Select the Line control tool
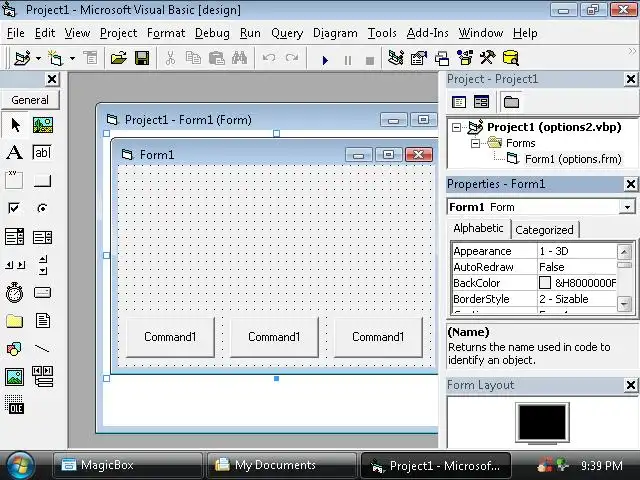The image size is (640, 480). point(42,349)
